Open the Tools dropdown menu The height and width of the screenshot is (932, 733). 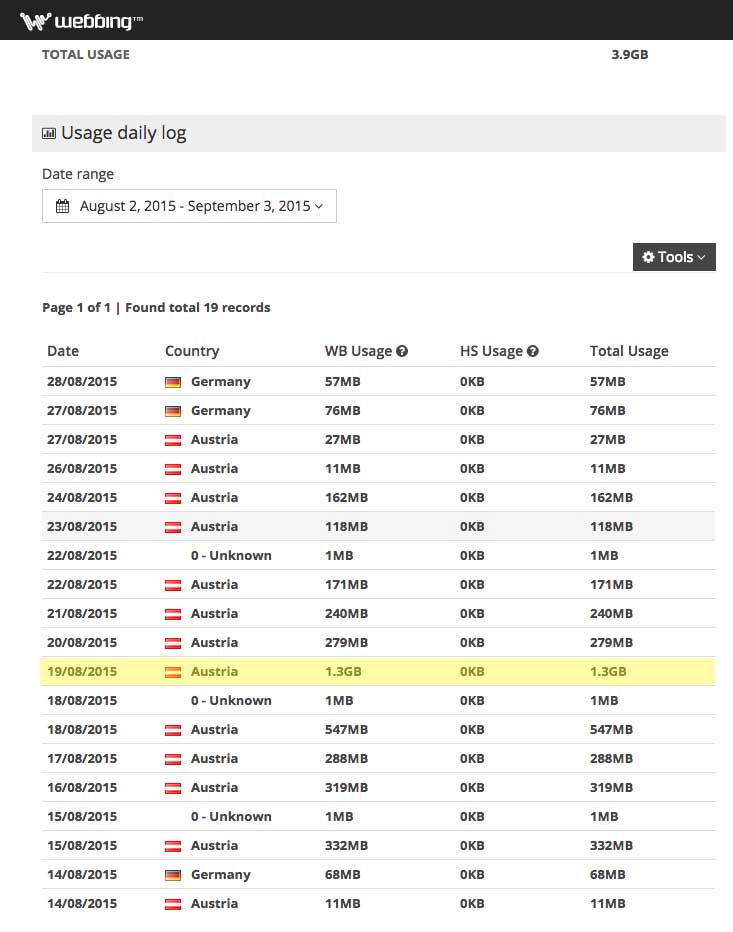[x=674, y=257]
